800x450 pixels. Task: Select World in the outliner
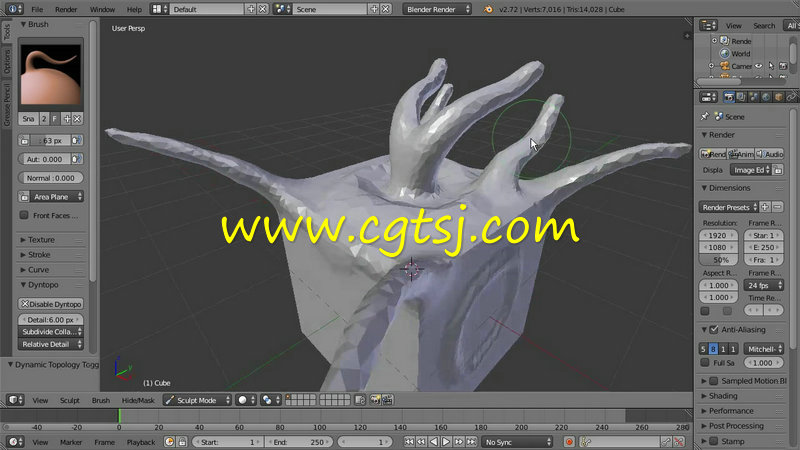(740, 54)
